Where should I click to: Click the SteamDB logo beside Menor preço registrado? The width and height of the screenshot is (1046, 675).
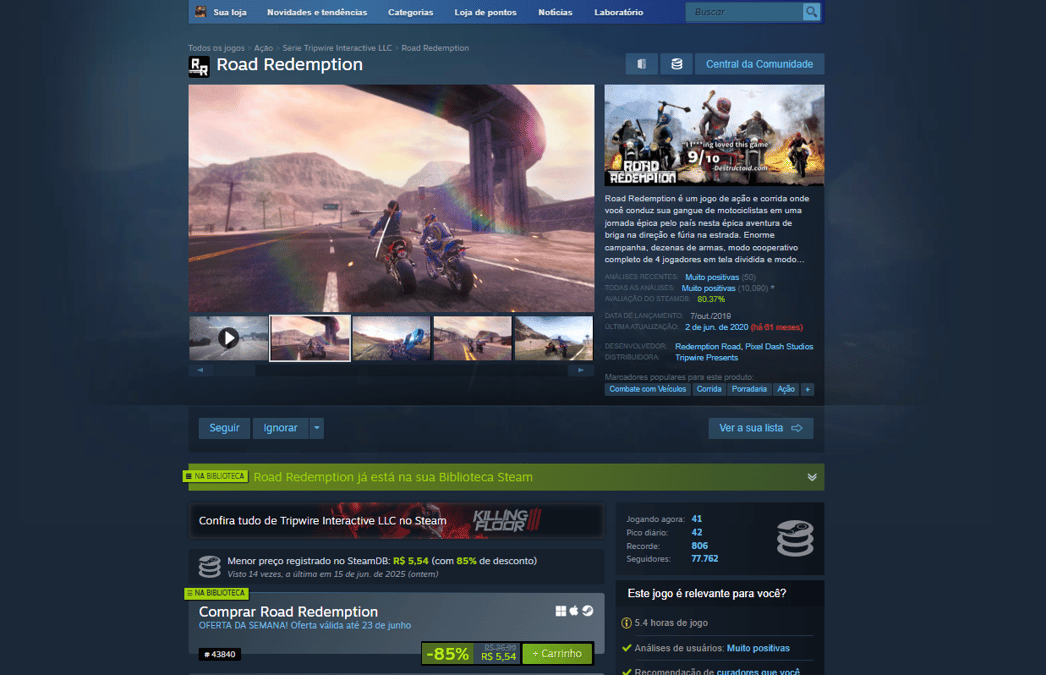click(x=209, y=567)
